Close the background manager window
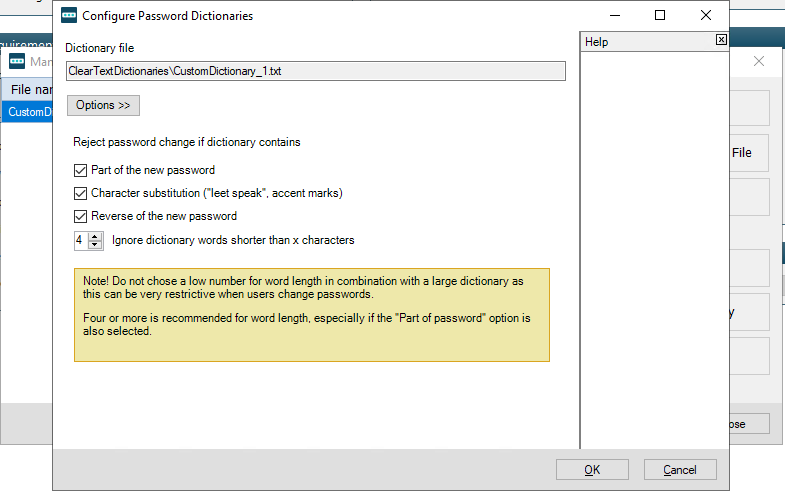The height and width of the screenshot is (492, 785). click(759, 61)
